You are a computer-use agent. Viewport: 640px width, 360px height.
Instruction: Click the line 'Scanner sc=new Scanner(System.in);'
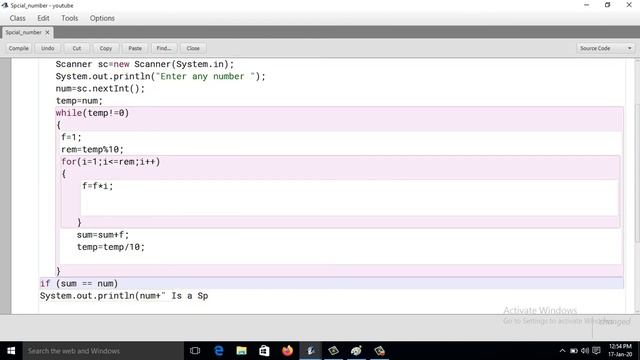[145, 64]
